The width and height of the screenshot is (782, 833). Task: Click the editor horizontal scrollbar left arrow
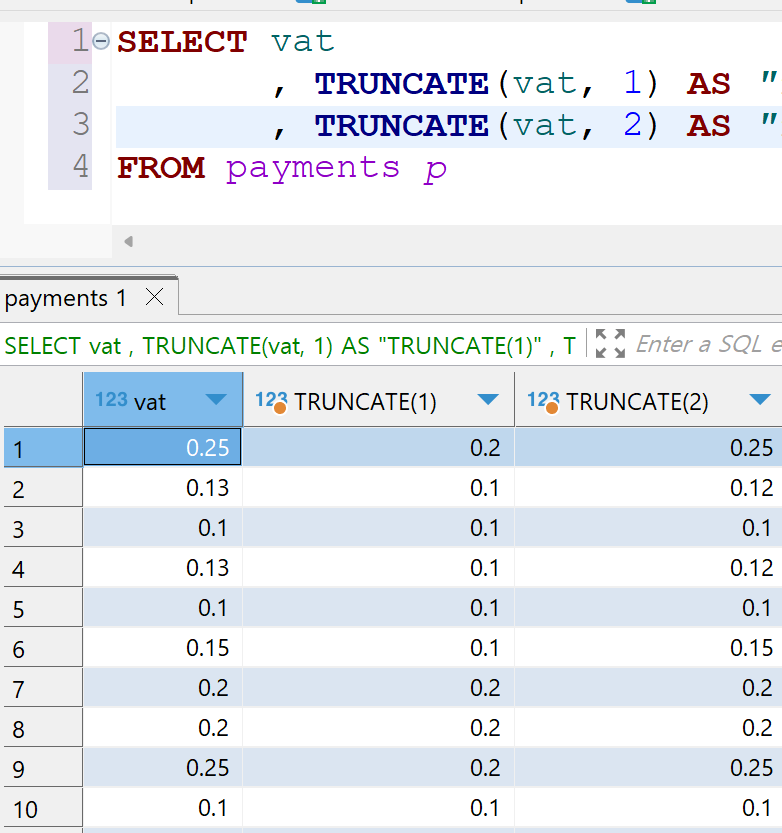(128, 242)
